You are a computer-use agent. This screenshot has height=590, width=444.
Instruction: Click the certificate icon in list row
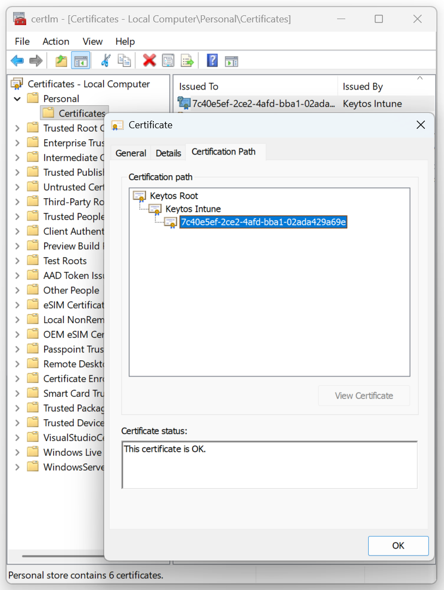pos(184,103)
